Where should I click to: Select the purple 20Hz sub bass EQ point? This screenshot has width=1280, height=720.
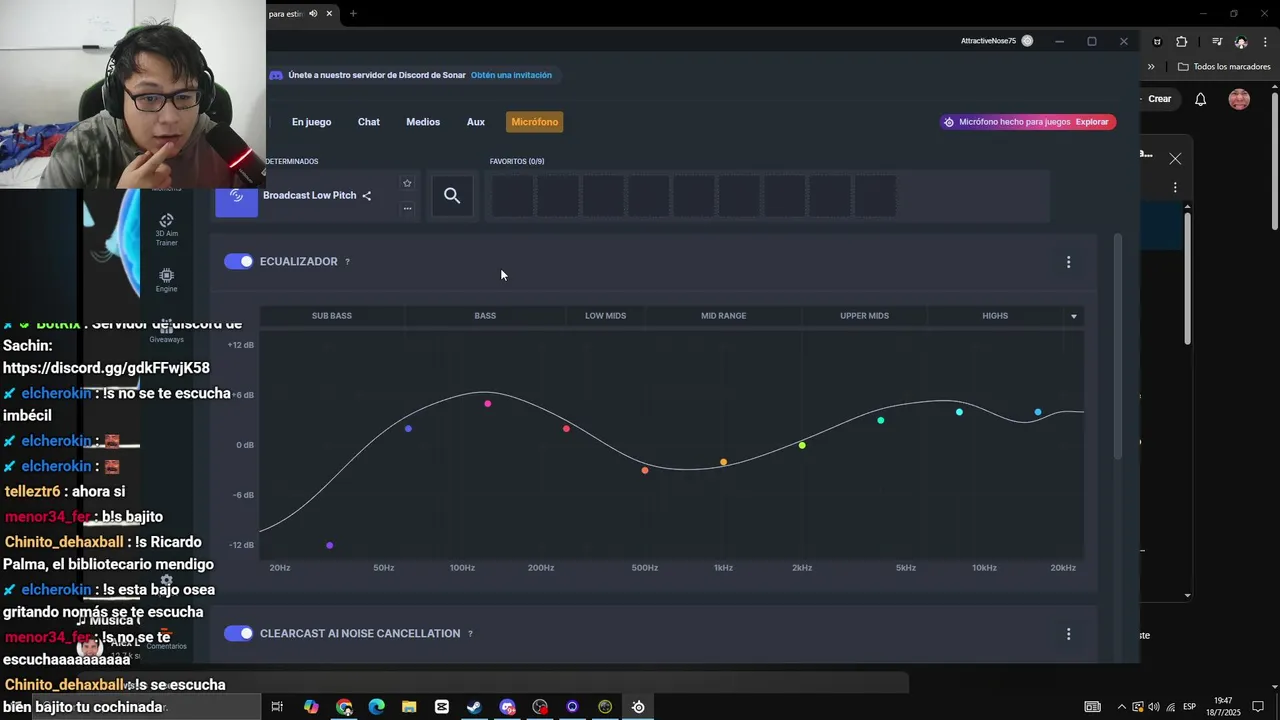point(330,545)
